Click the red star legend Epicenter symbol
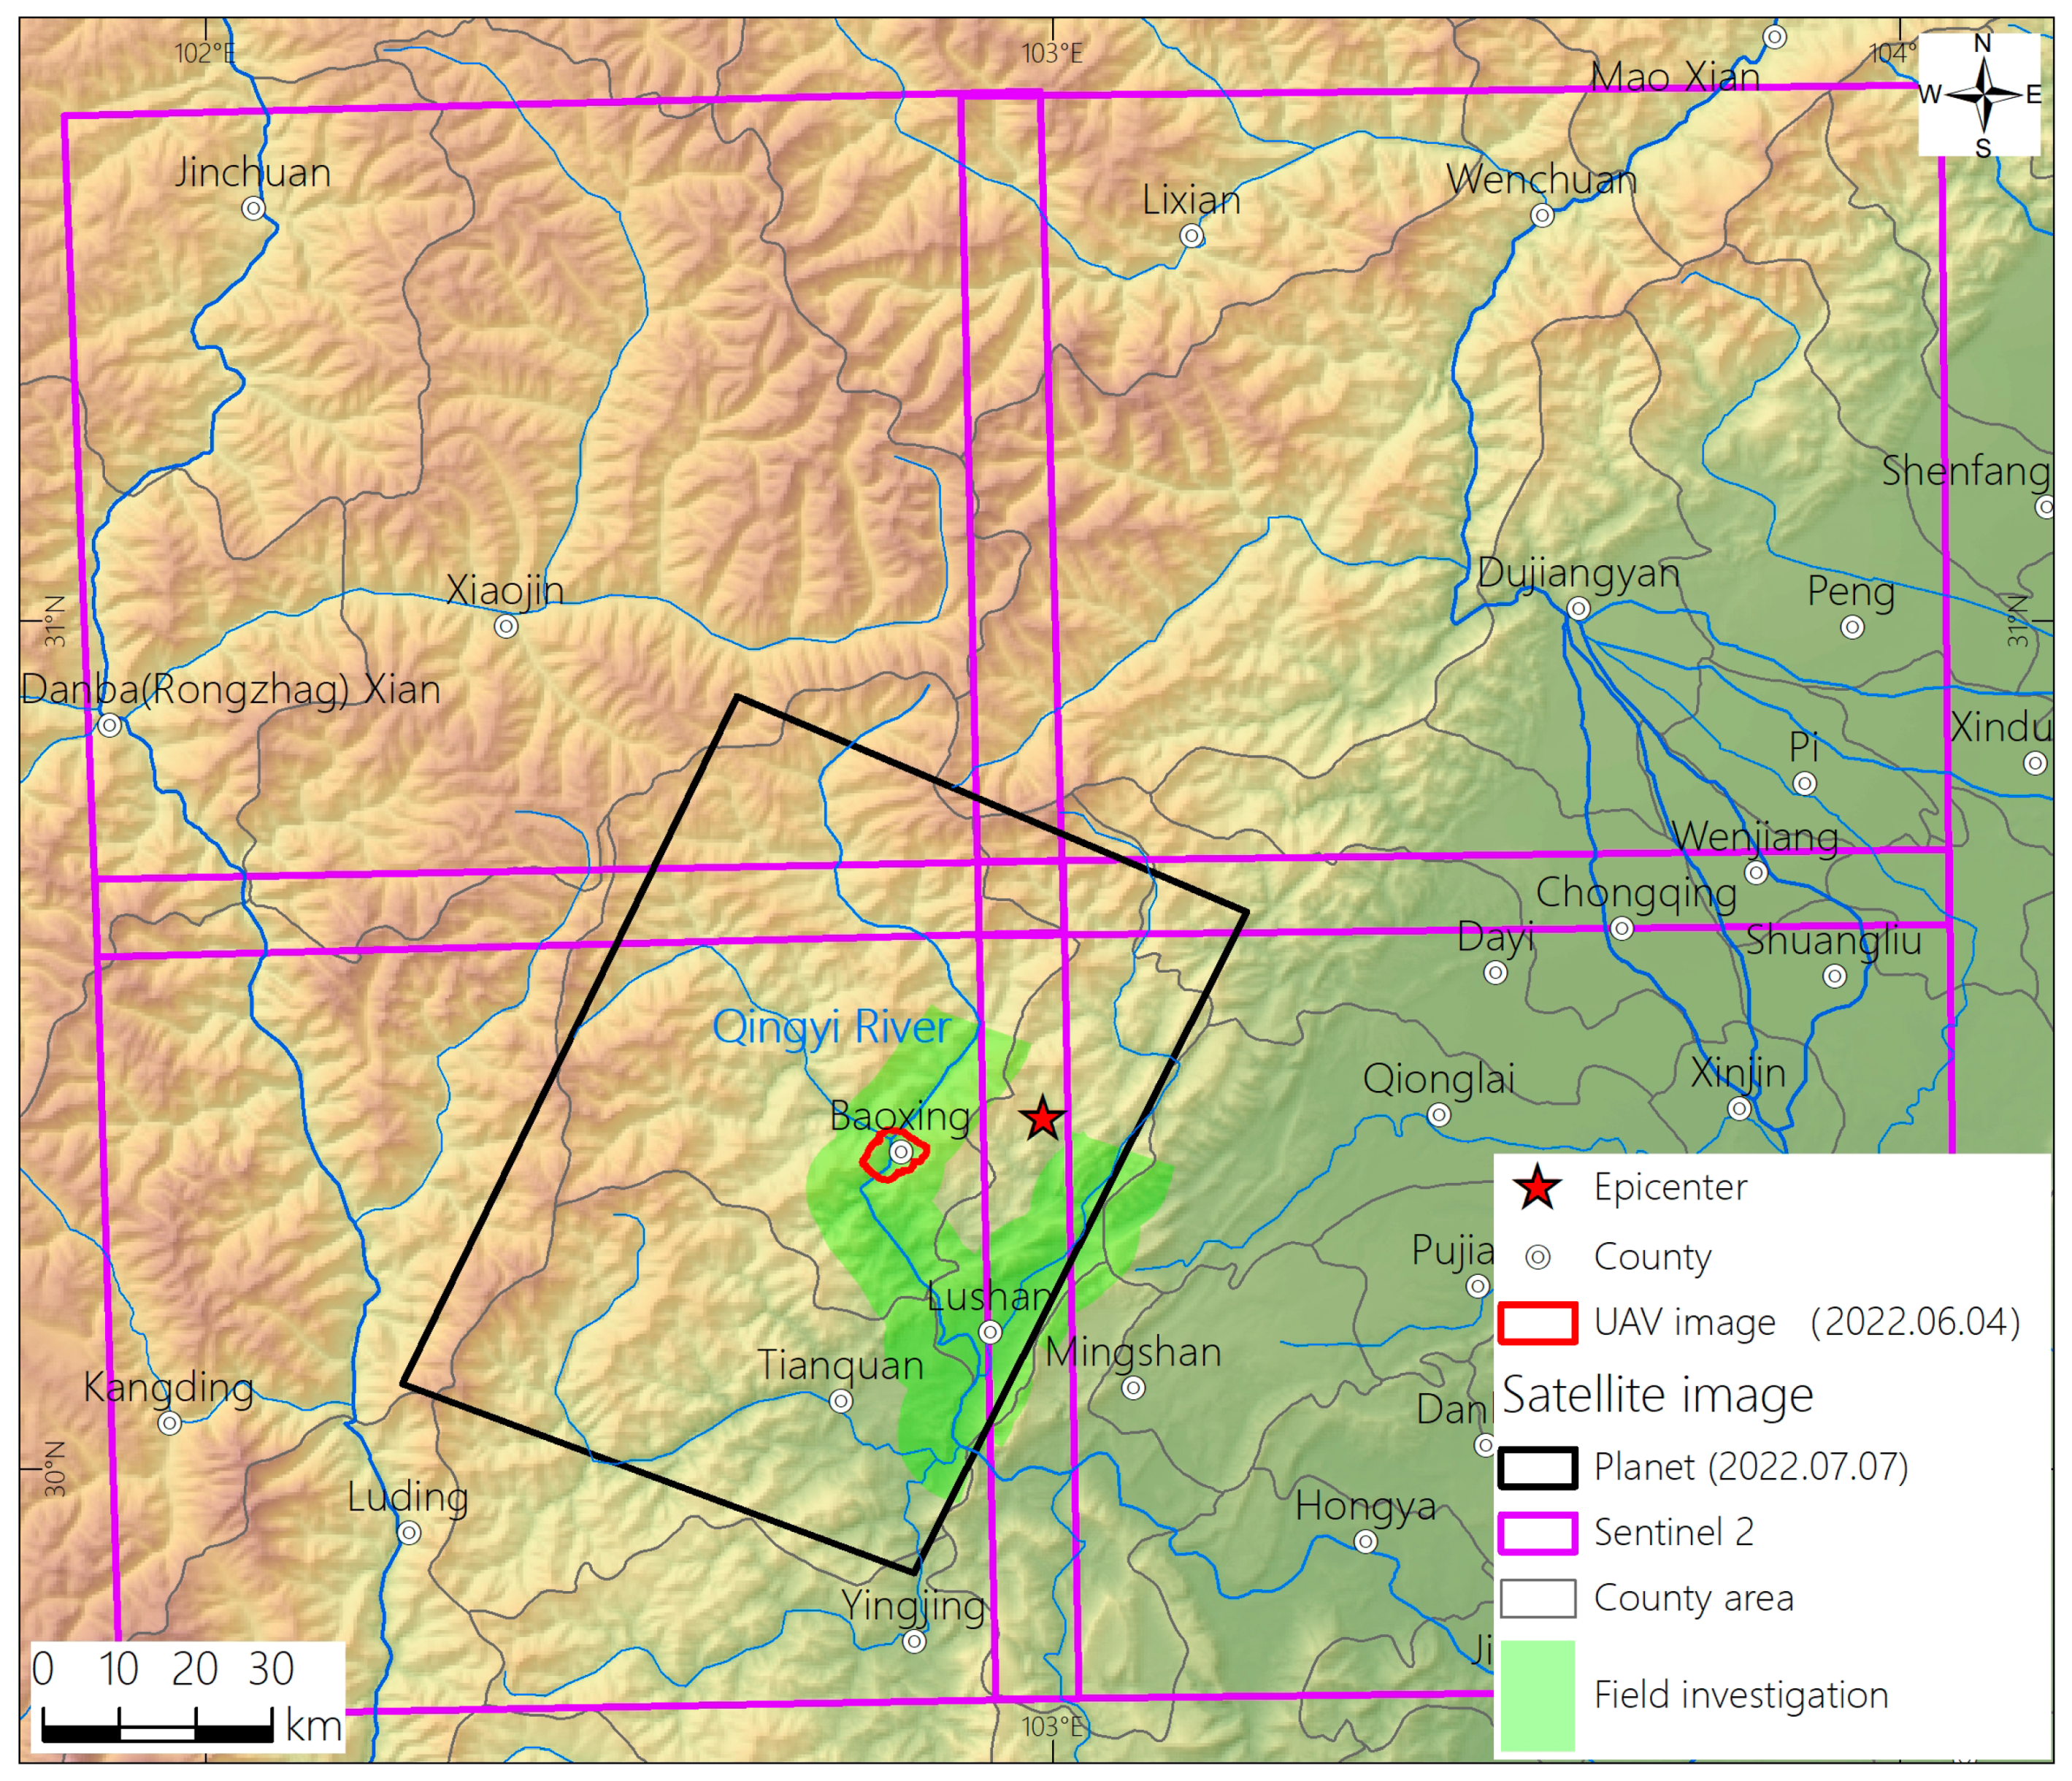 coord(1537,1188)
